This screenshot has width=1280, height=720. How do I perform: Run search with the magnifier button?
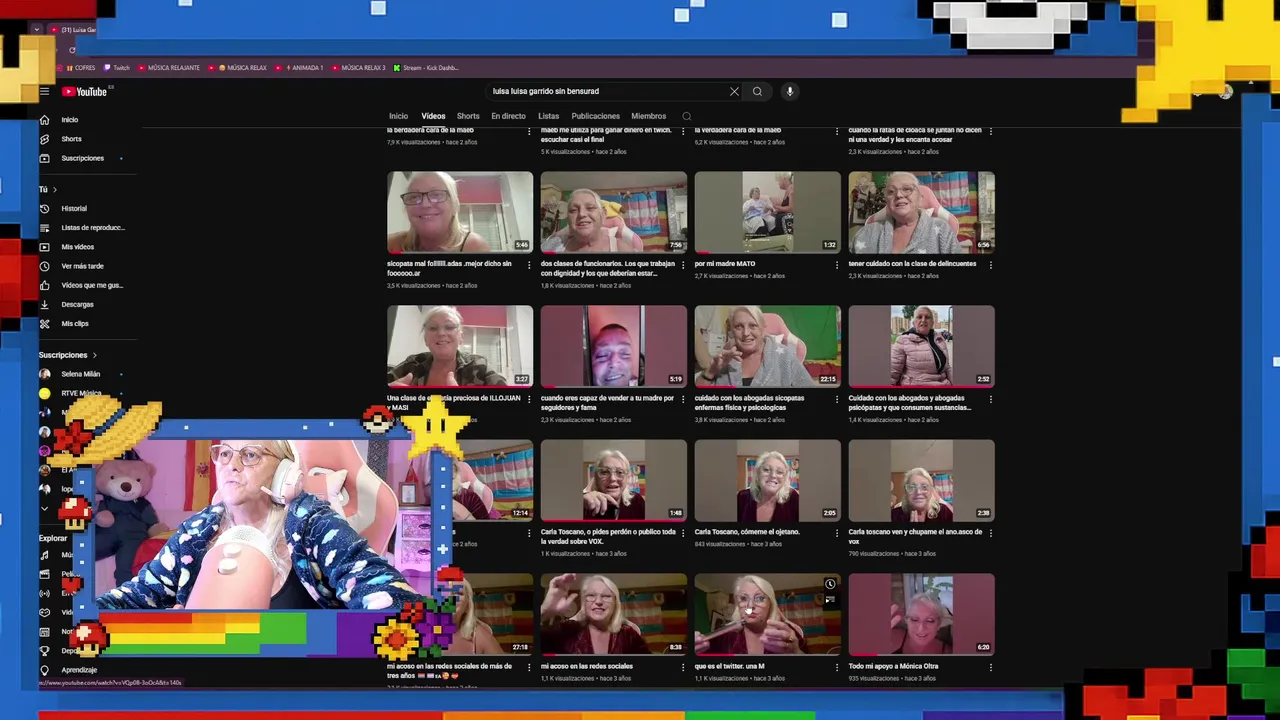click(x=757, y=91)
